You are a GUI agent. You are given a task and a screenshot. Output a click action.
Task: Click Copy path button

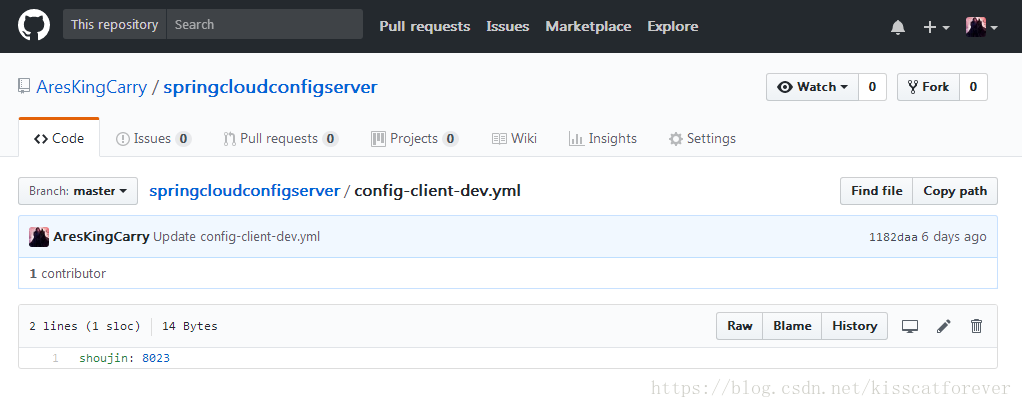tap(955, 191)
